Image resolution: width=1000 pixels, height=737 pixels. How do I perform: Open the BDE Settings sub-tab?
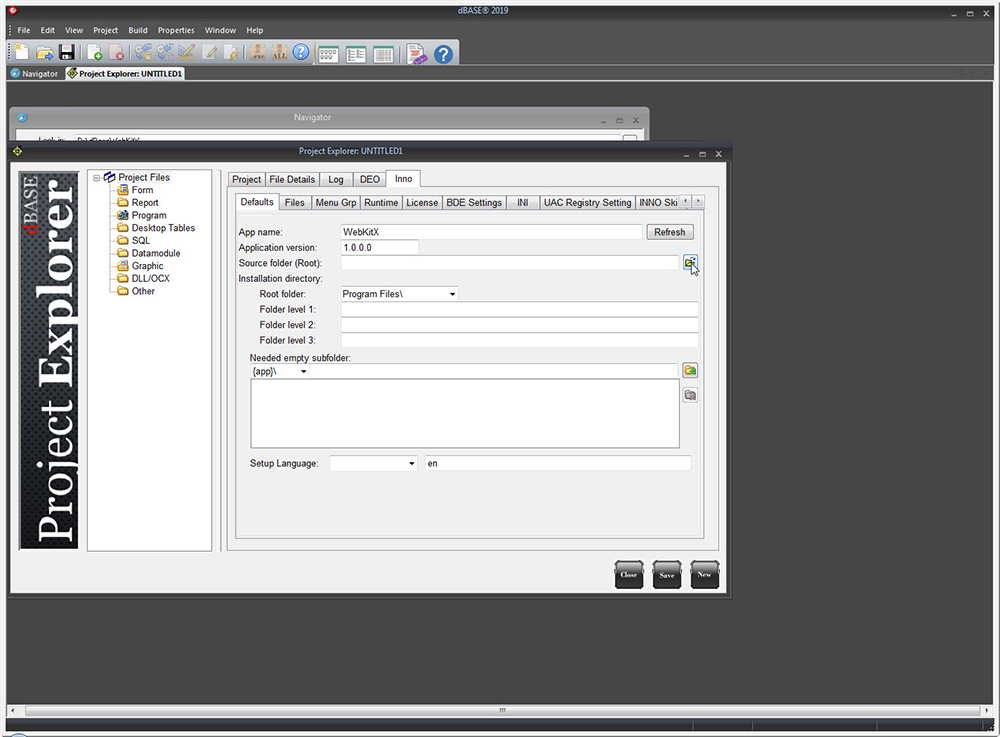474,203
